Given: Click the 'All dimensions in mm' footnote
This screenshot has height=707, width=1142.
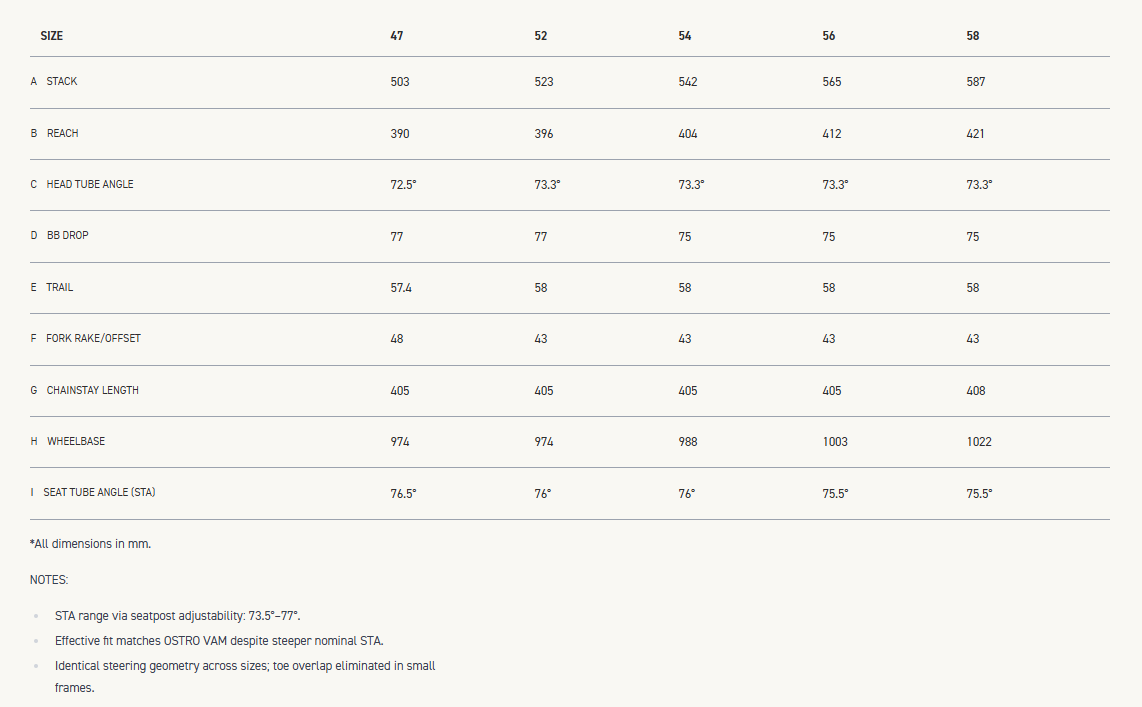Looking at the screenshot, I should 90,544.
